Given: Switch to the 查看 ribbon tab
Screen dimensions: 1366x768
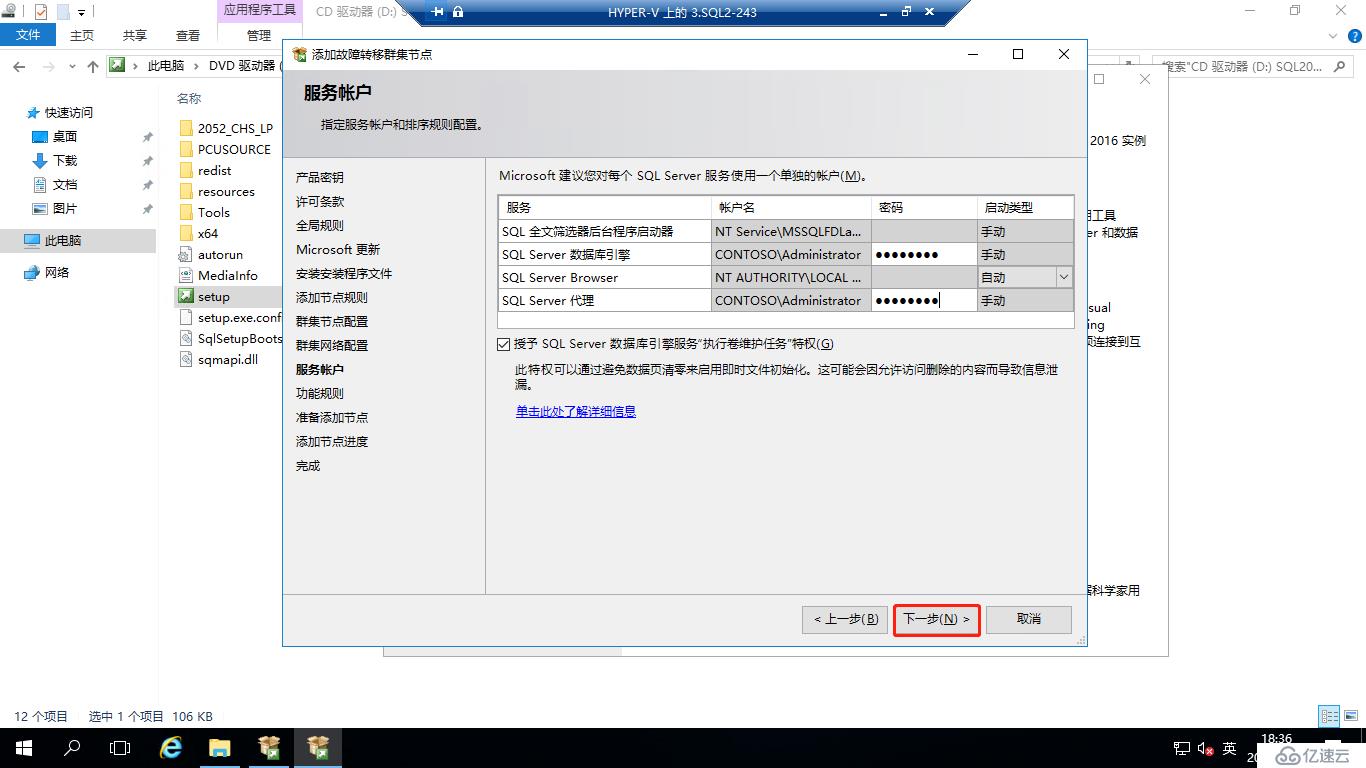Looking at the screenshot, I should point(188,35).
